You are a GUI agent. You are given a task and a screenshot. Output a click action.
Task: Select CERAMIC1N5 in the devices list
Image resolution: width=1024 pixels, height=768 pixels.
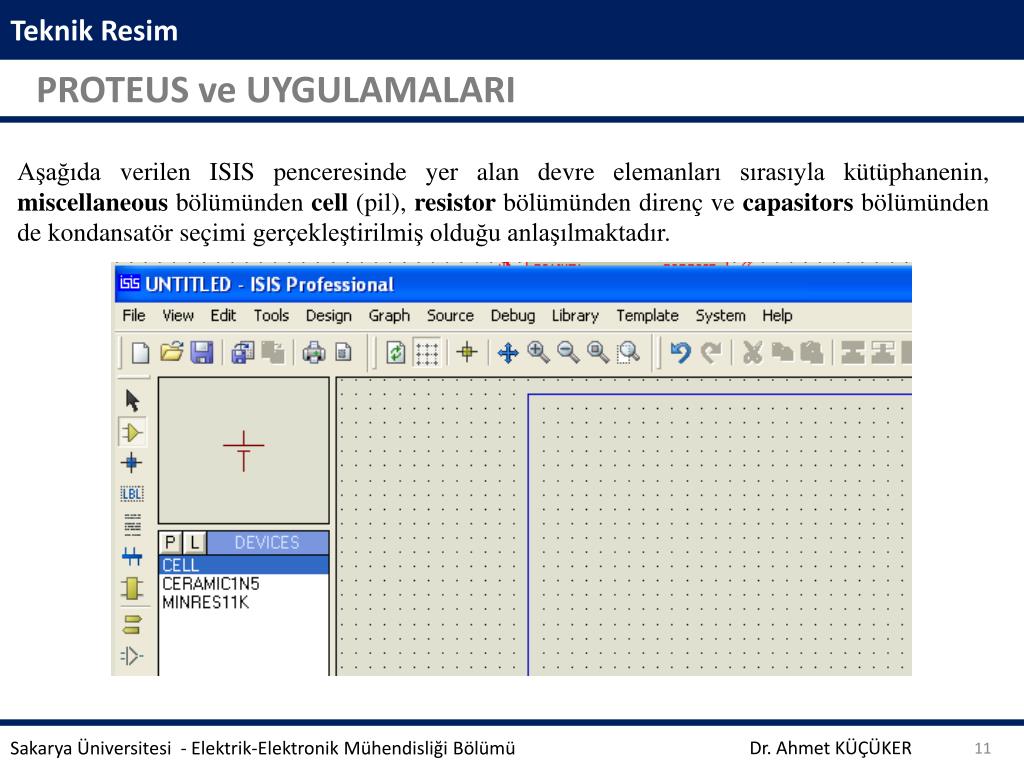(244, 583)
